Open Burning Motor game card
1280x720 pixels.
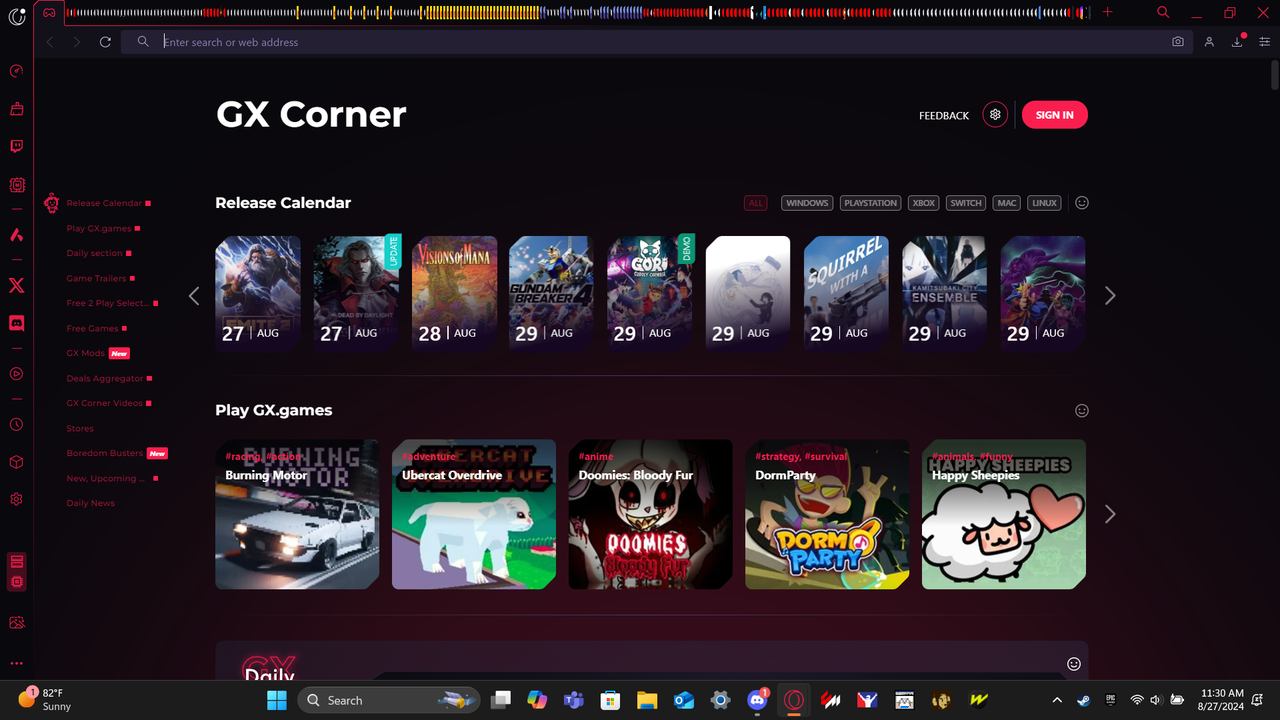297,514
